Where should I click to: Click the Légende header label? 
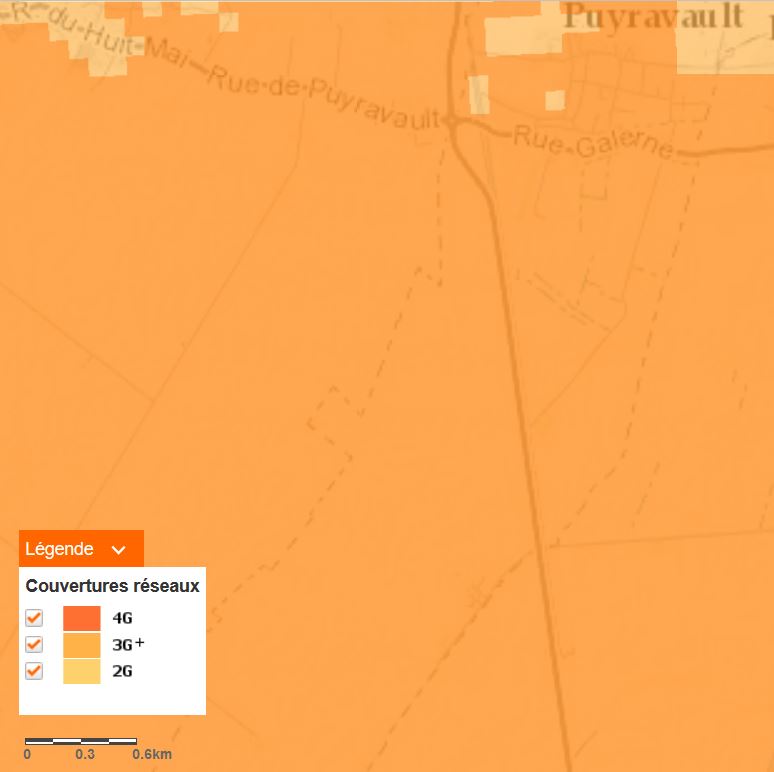pos(60,549)
